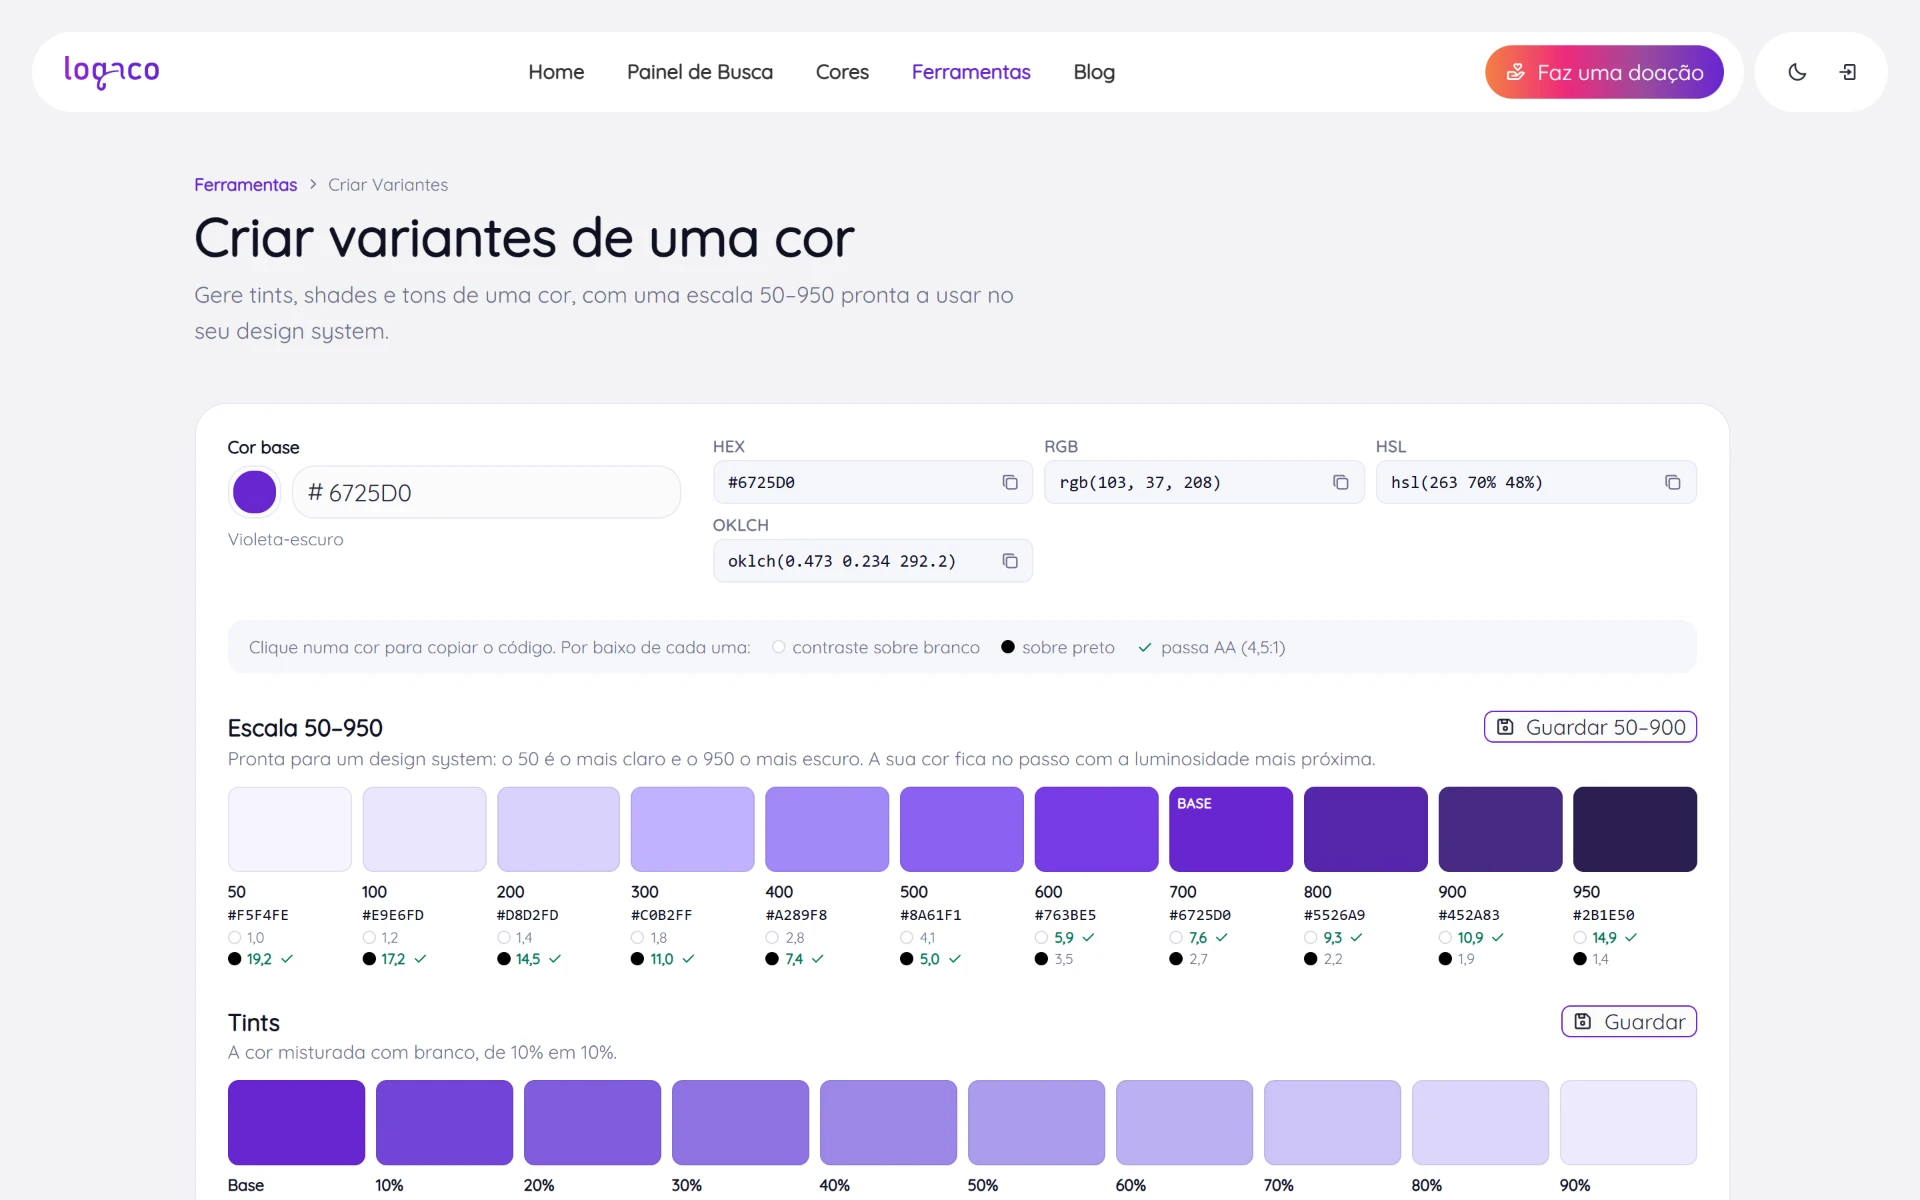Click the 90% tint swatch
The image size is (1920, 1200).
(1628, 1122)
